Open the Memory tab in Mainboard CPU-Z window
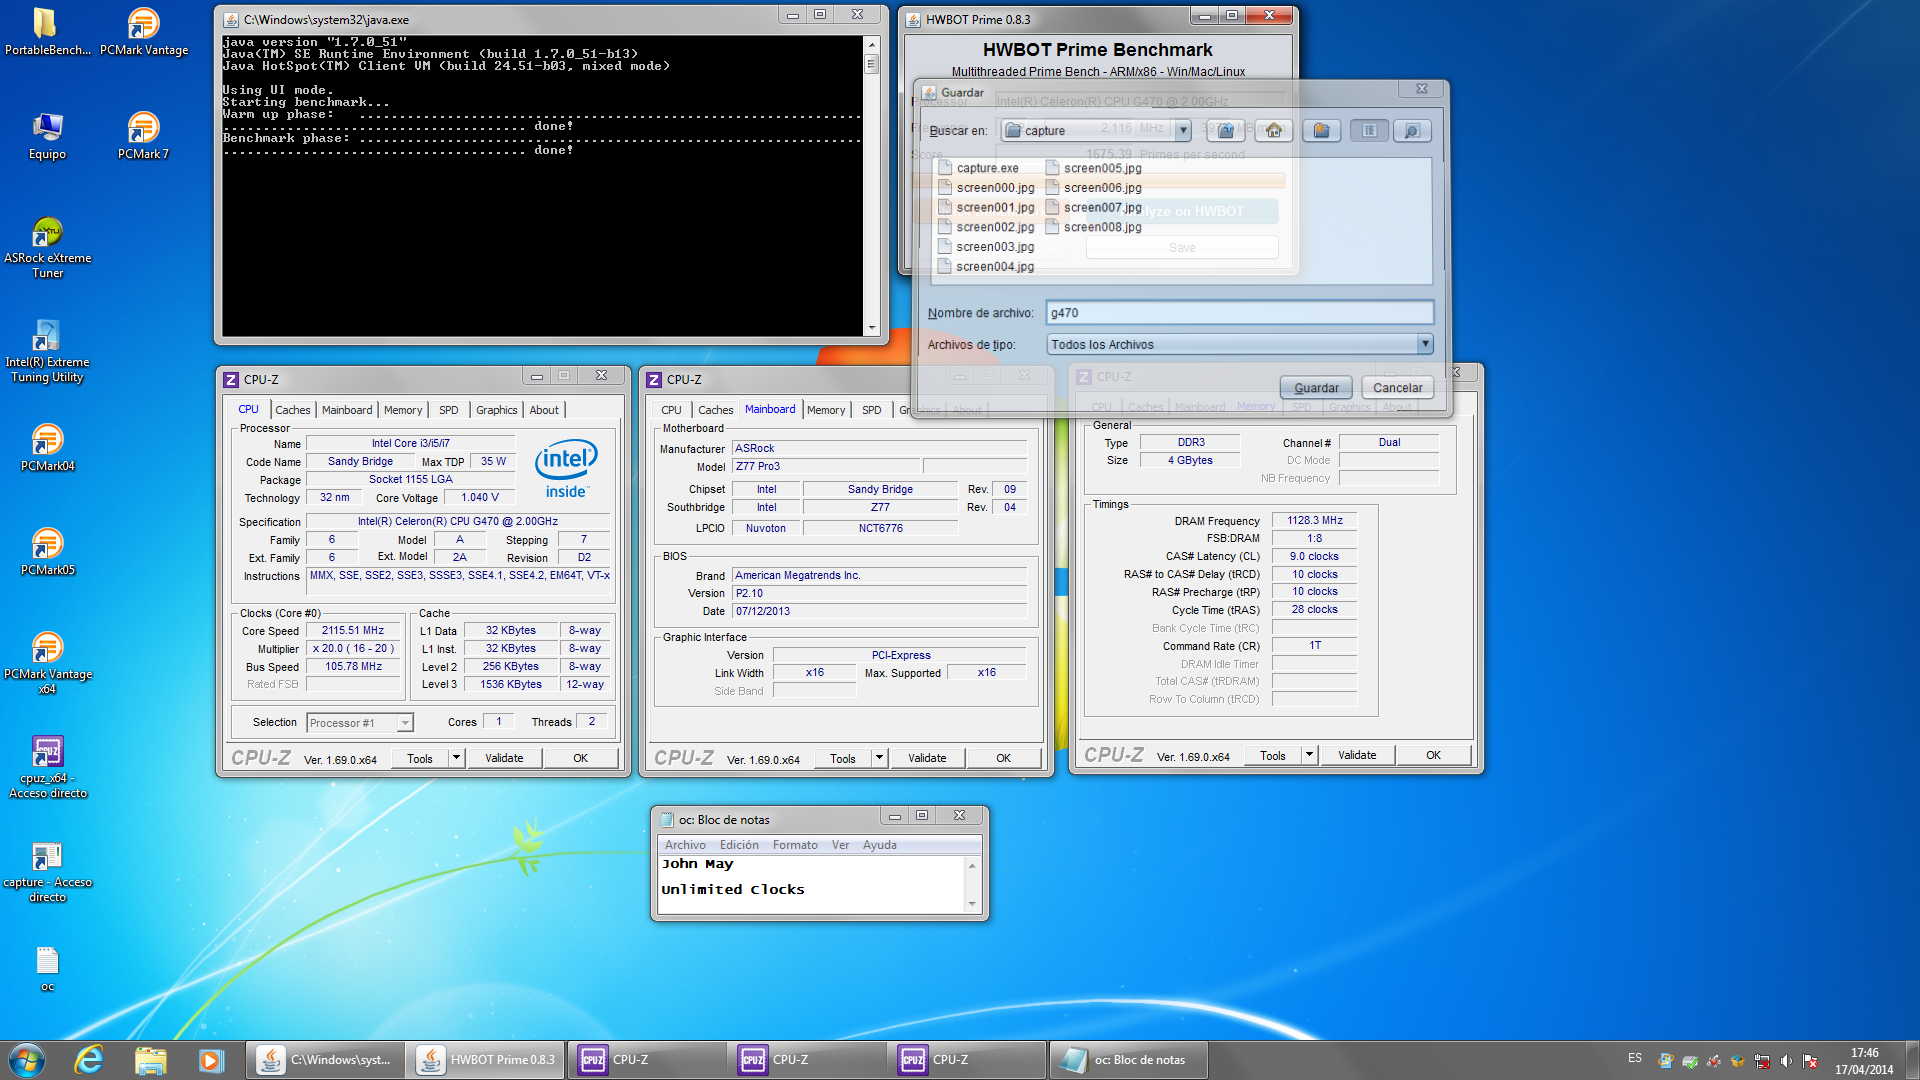The width and height of the screenshot is (1920, 1080). (x=826, y=410)
